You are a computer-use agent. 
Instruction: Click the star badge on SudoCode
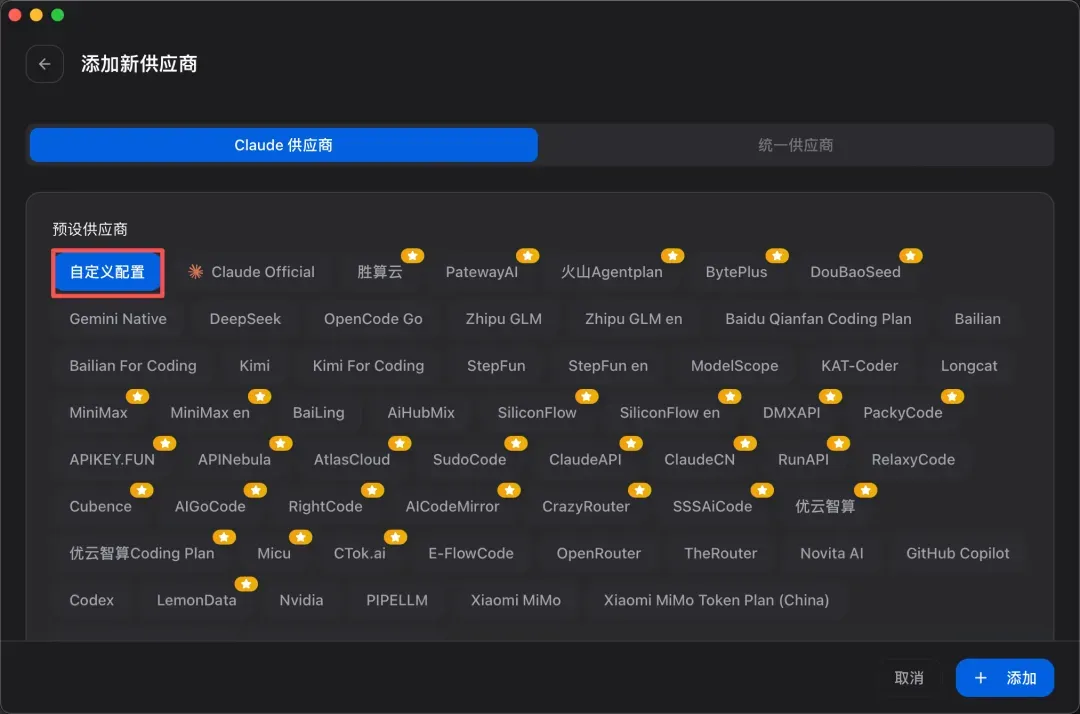click(516, 443)
